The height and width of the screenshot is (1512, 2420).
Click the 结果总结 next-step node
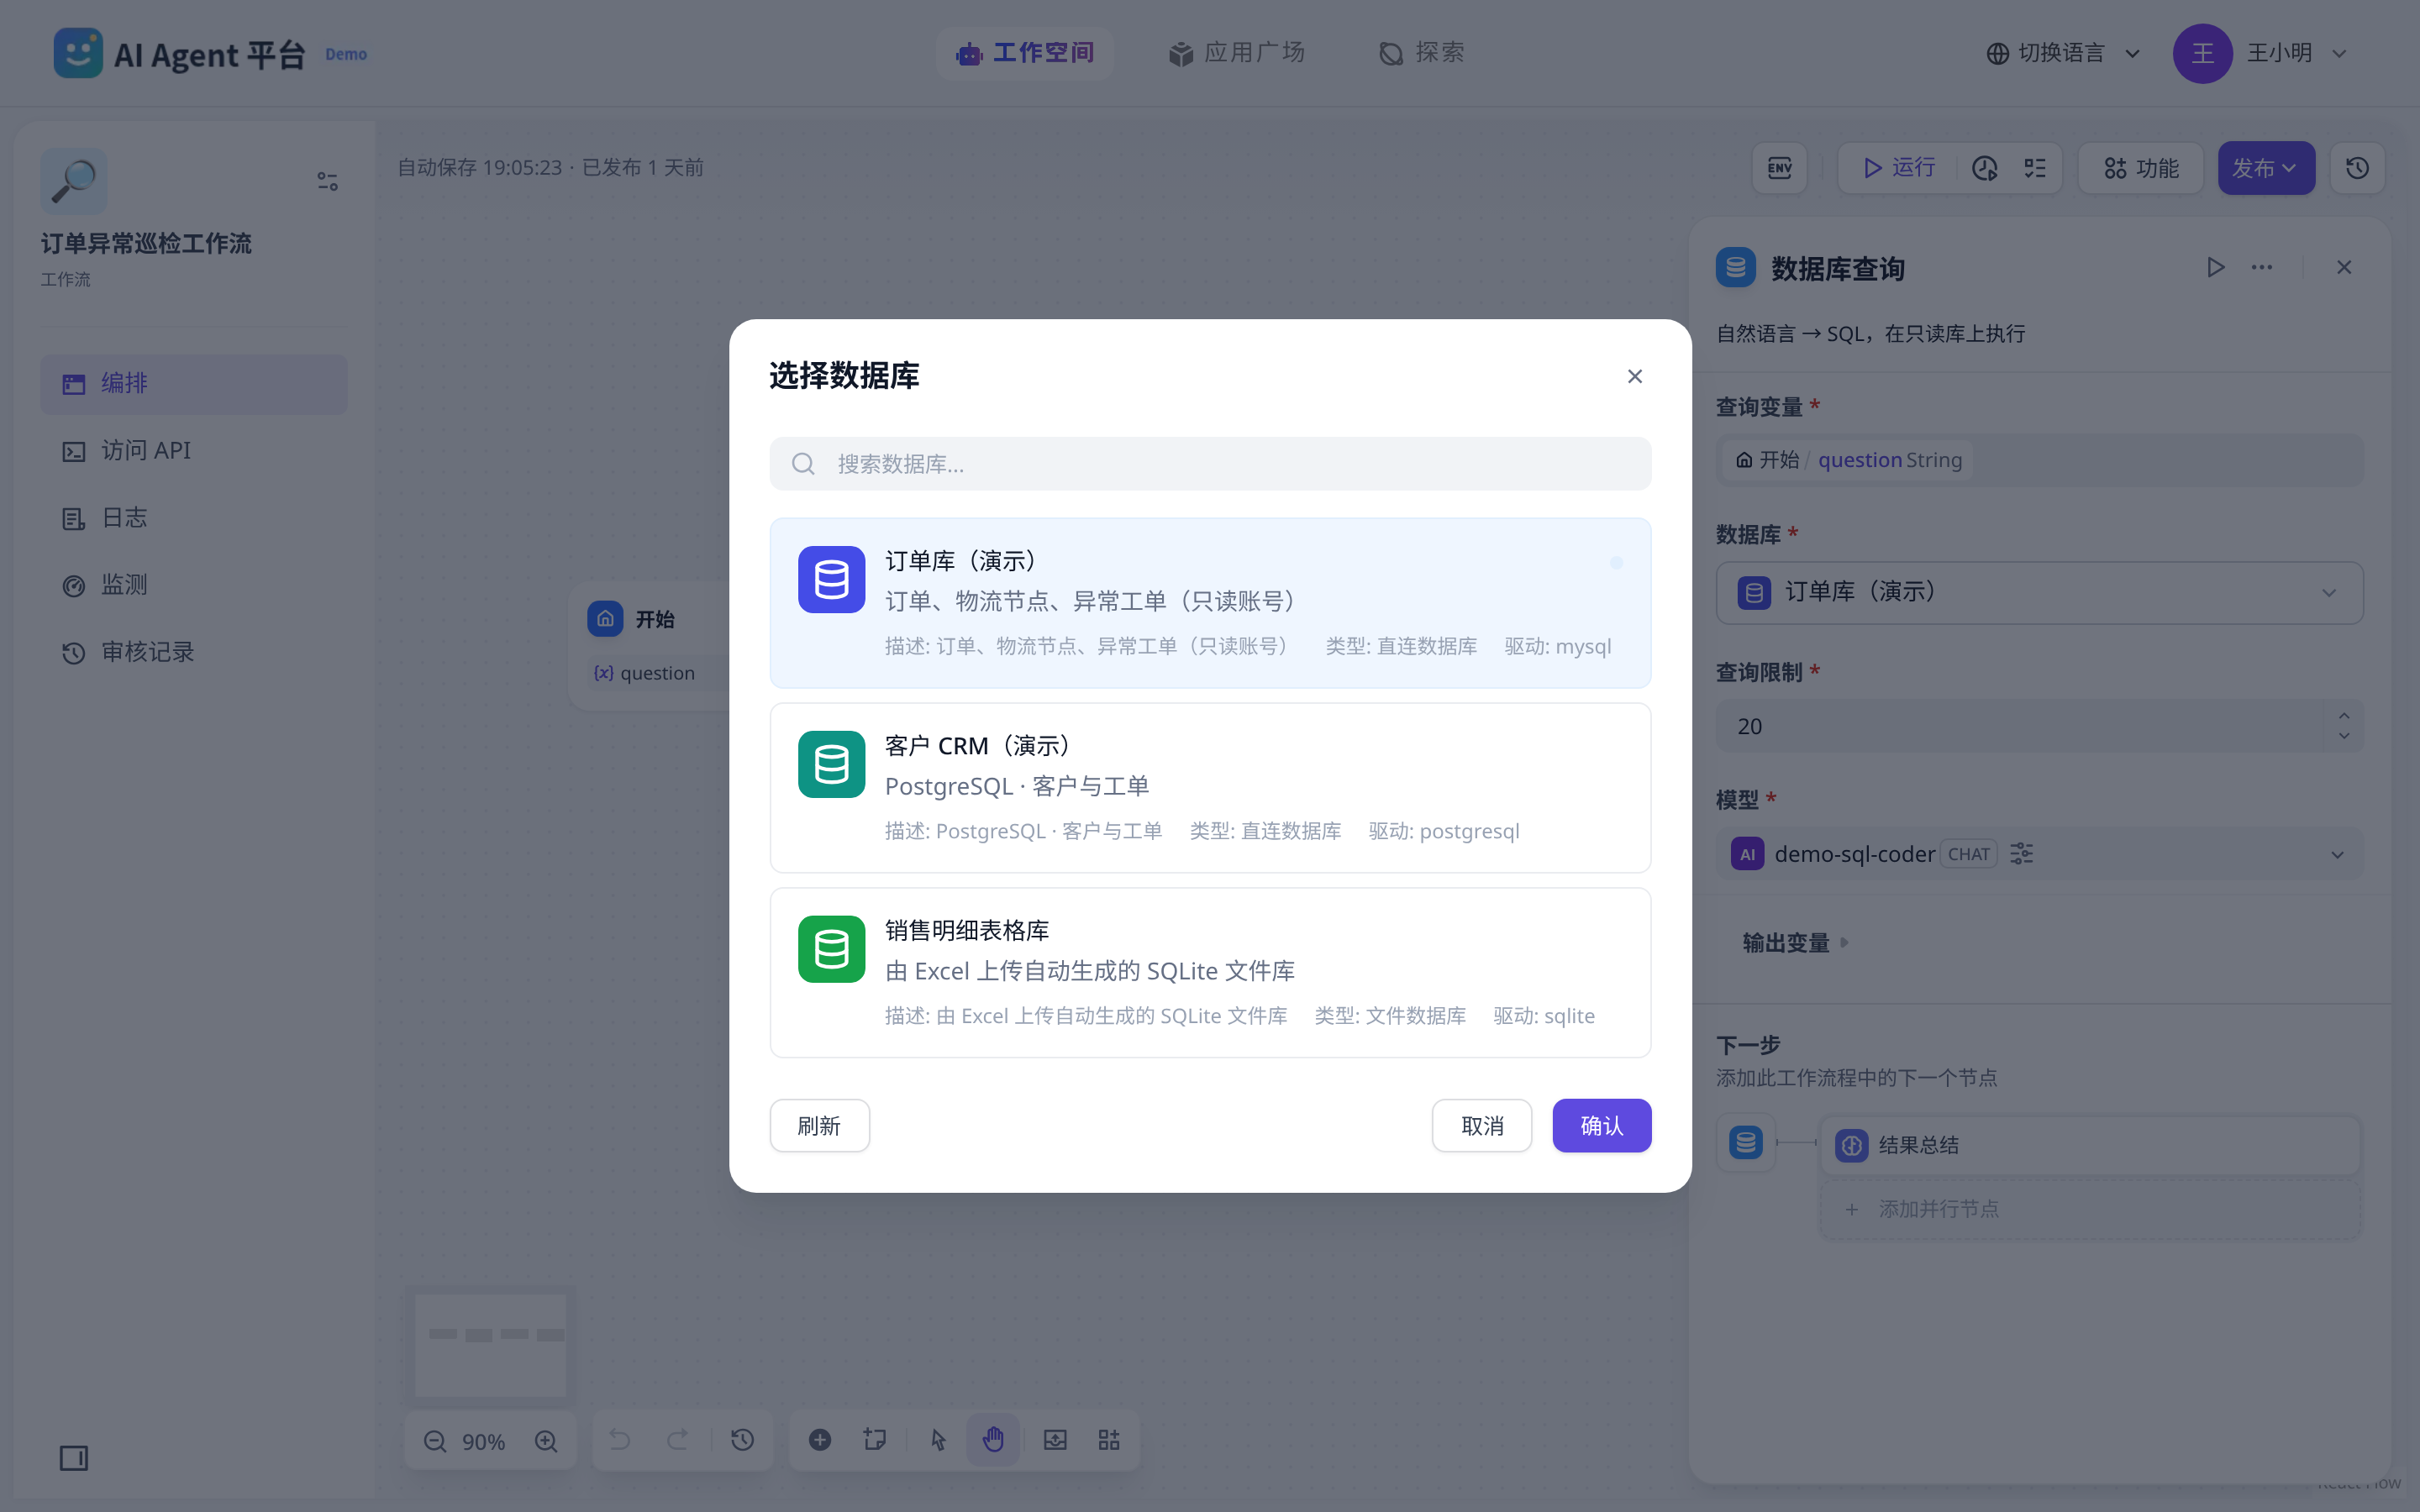tap(2090, 1146)
